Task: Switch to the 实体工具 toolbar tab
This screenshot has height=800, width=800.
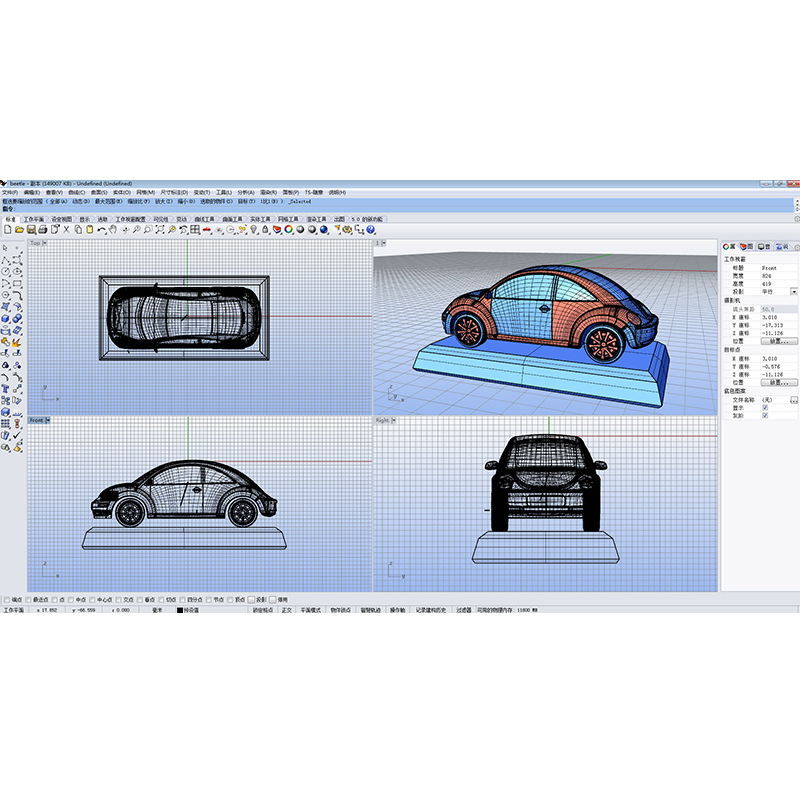Action: click(x=260, y=219)
